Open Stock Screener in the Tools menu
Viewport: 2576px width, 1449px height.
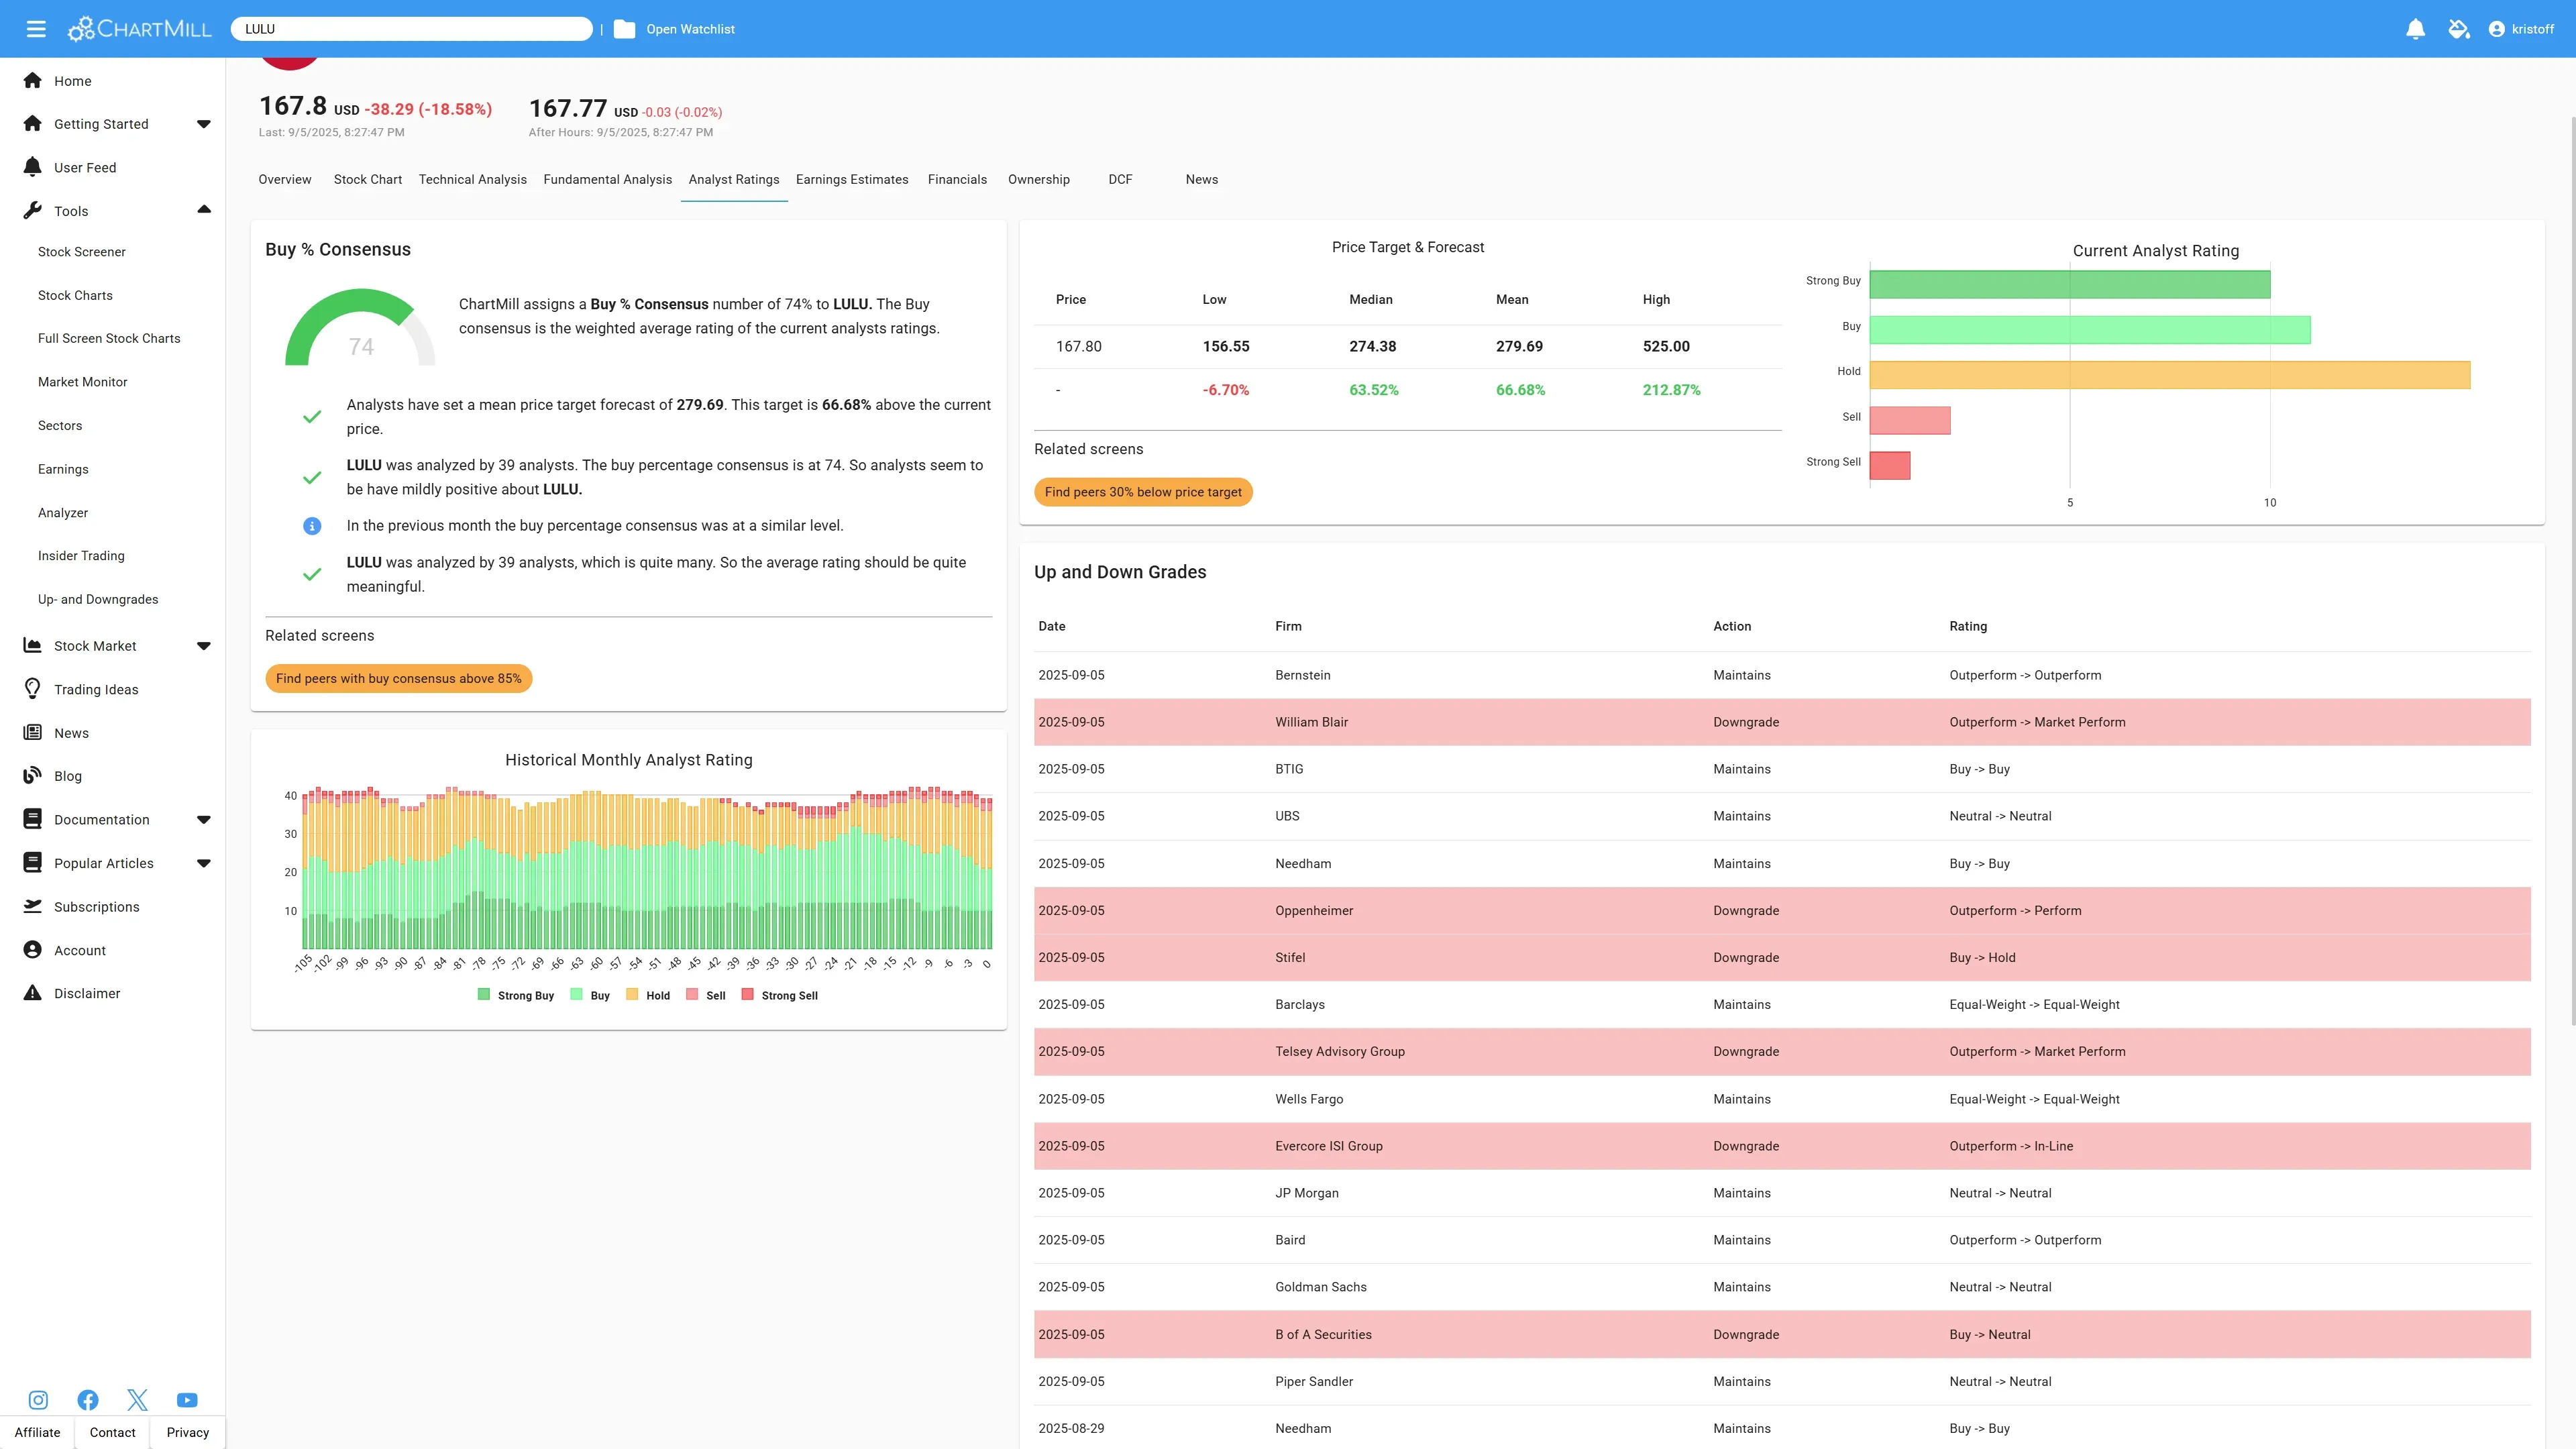tap(82, 252)
